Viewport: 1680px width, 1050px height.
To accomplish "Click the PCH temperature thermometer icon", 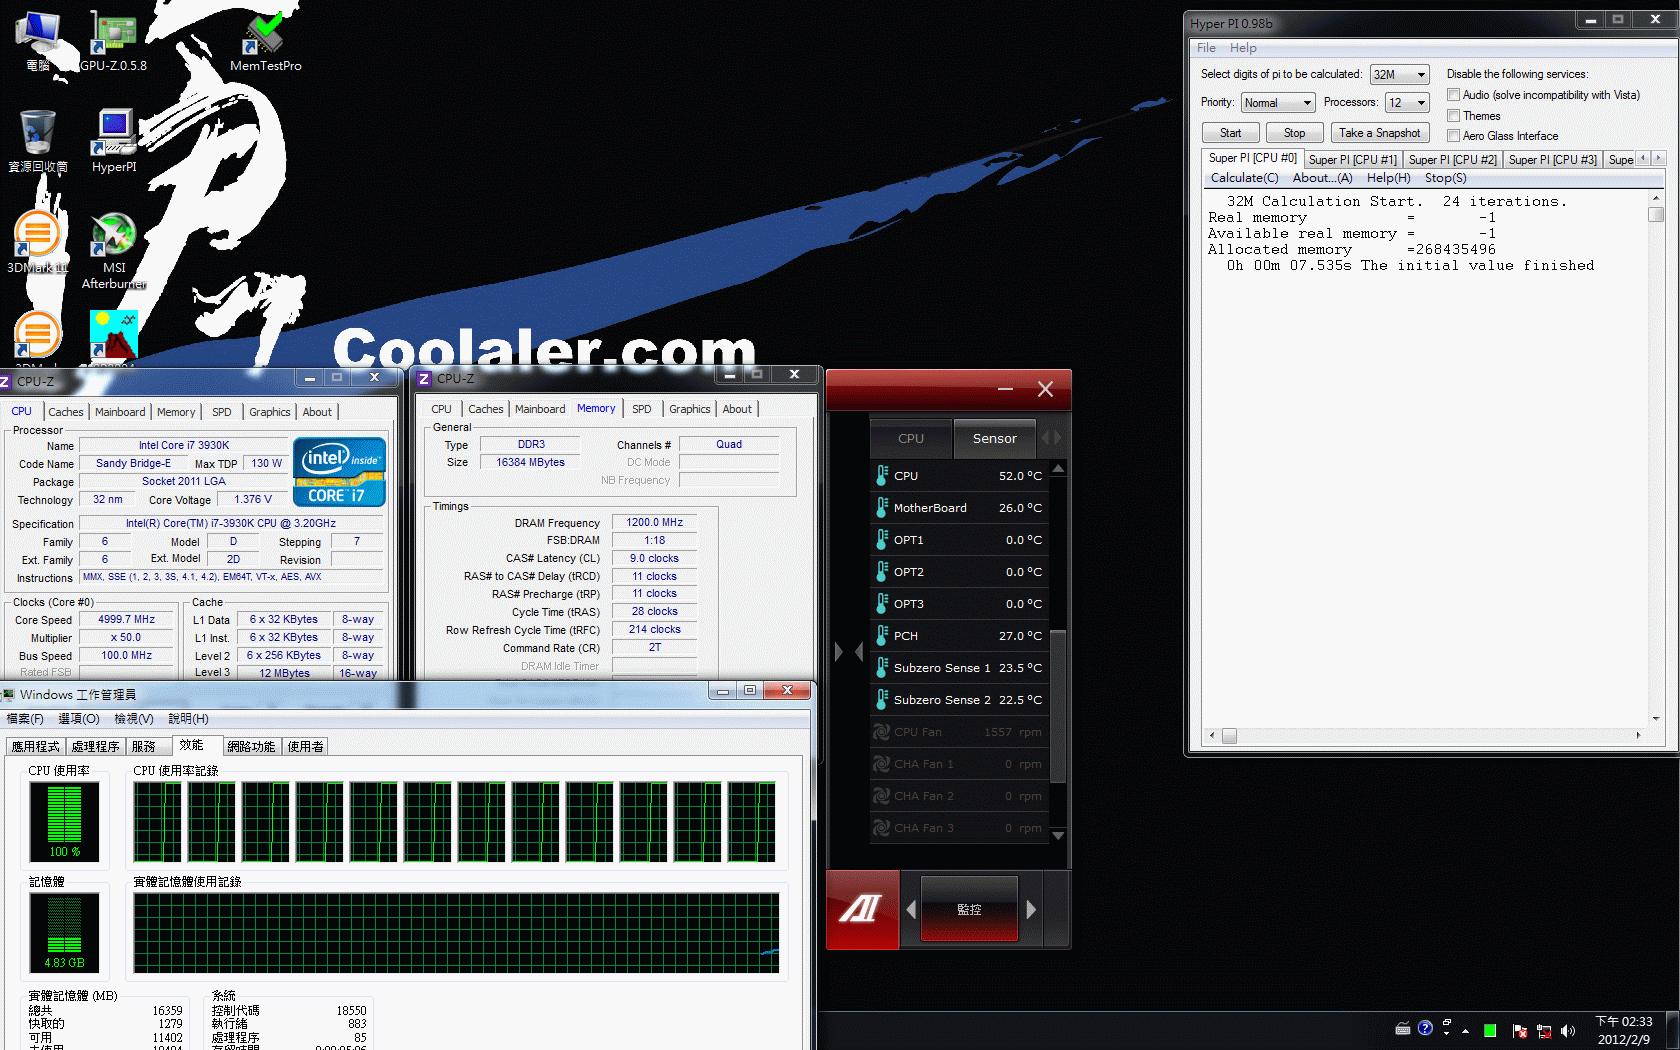I will [882, 636].
